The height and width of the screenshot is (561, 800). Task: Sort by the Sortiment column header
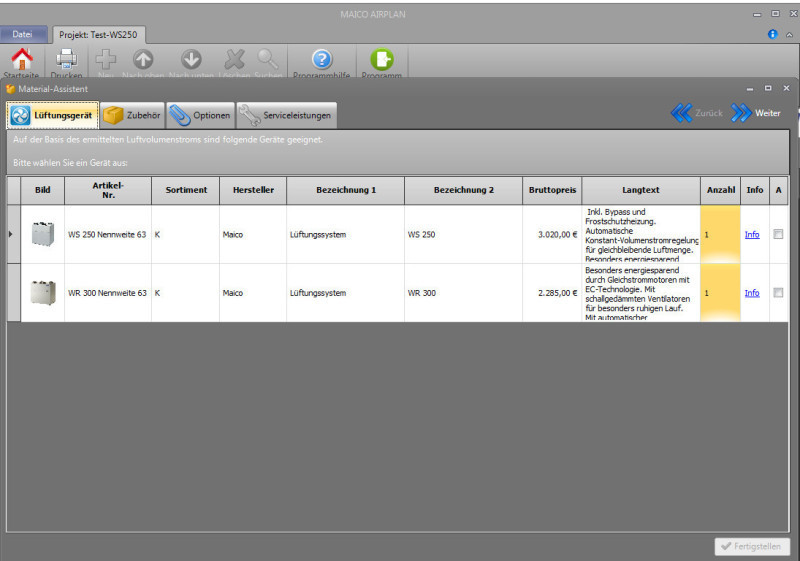(186, 190)
